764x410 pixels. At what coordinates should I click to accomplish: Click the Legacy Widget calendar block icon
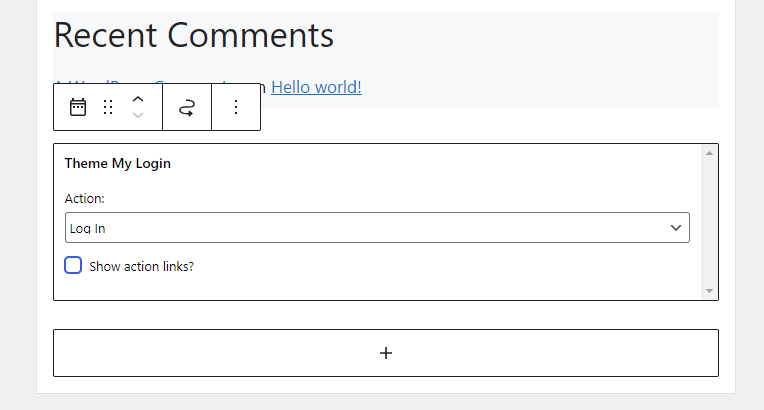(x=78, y=107)
